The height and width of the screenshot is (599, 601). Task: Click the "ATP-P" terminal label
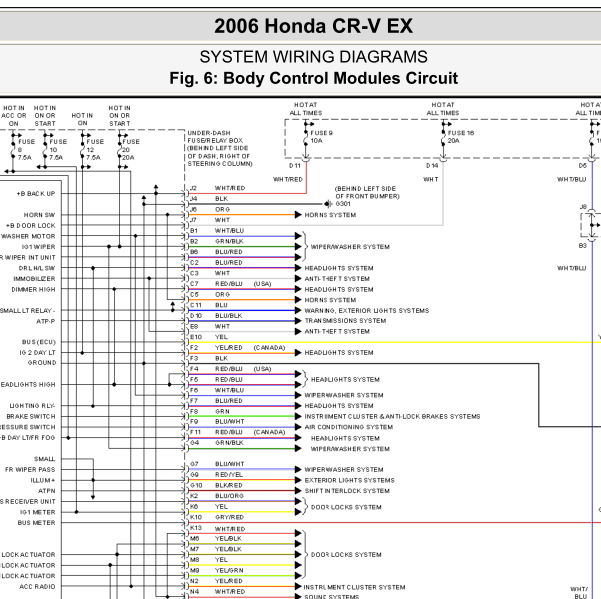point(46,321)
